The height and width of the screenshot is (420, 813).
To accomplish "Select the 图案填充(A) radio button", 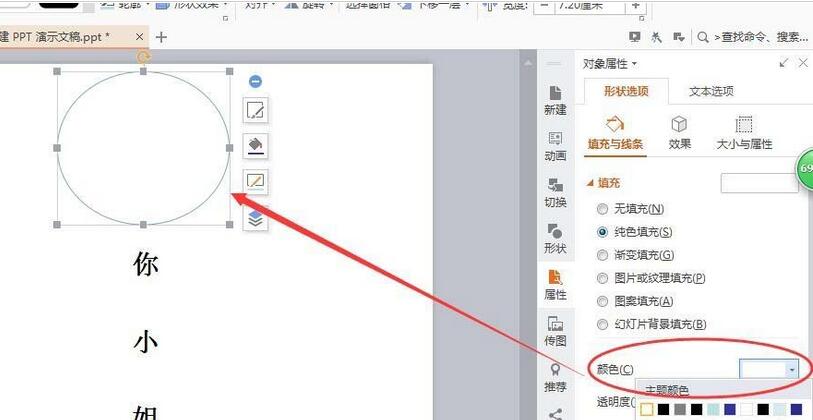I will pyautogui.click(x=602, y=301).
